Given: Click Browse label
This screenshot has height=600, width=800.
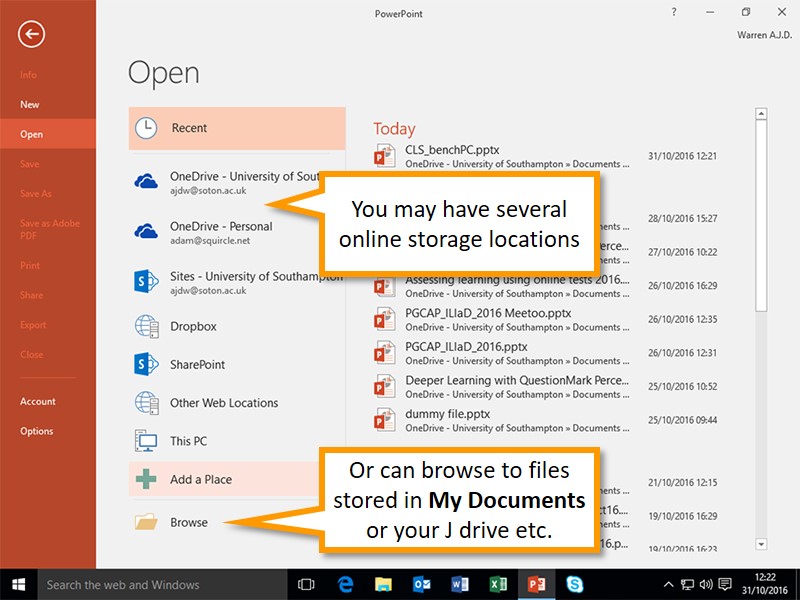Looking at the screenshot, I should [x=189, y=522].
